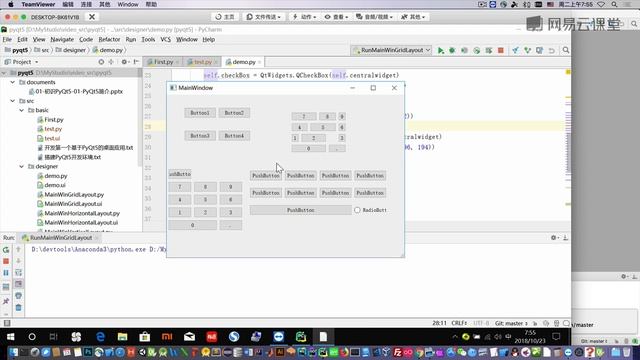The image size is (640, 360).
Task: Click Git: master branch in status bar
Action: click(511, 323)
